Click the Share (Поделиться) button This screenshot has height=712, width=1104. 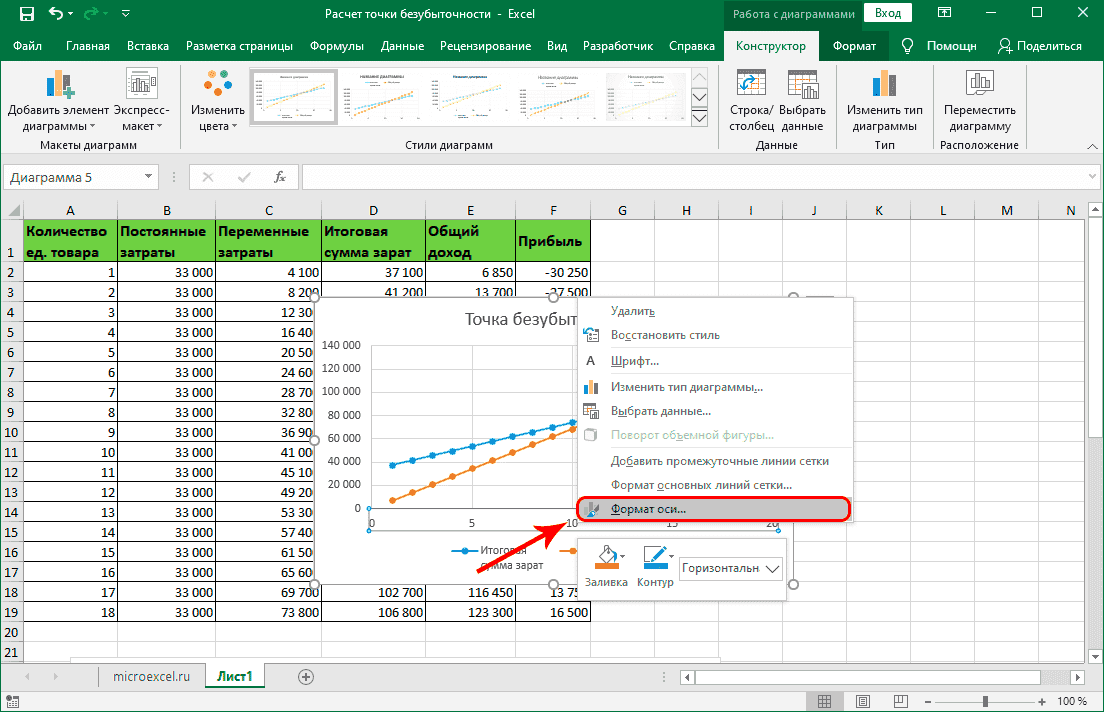[x=1040, y=46]
